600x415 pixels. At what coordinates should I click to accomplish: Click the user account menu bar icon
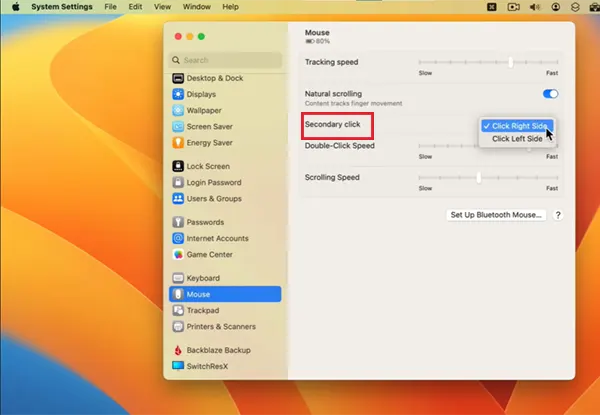pyautogui.click(x=556, y=7)
